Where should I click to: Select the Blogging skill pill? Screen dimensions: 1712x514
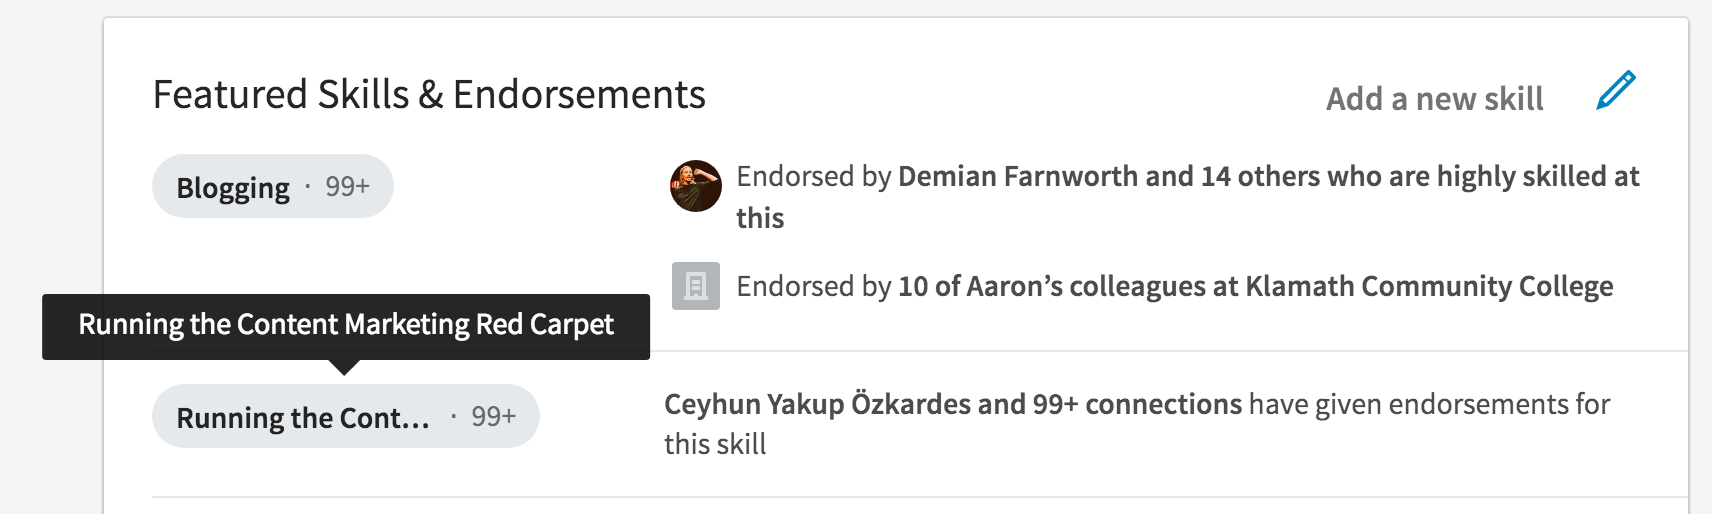tap(273, 186)
